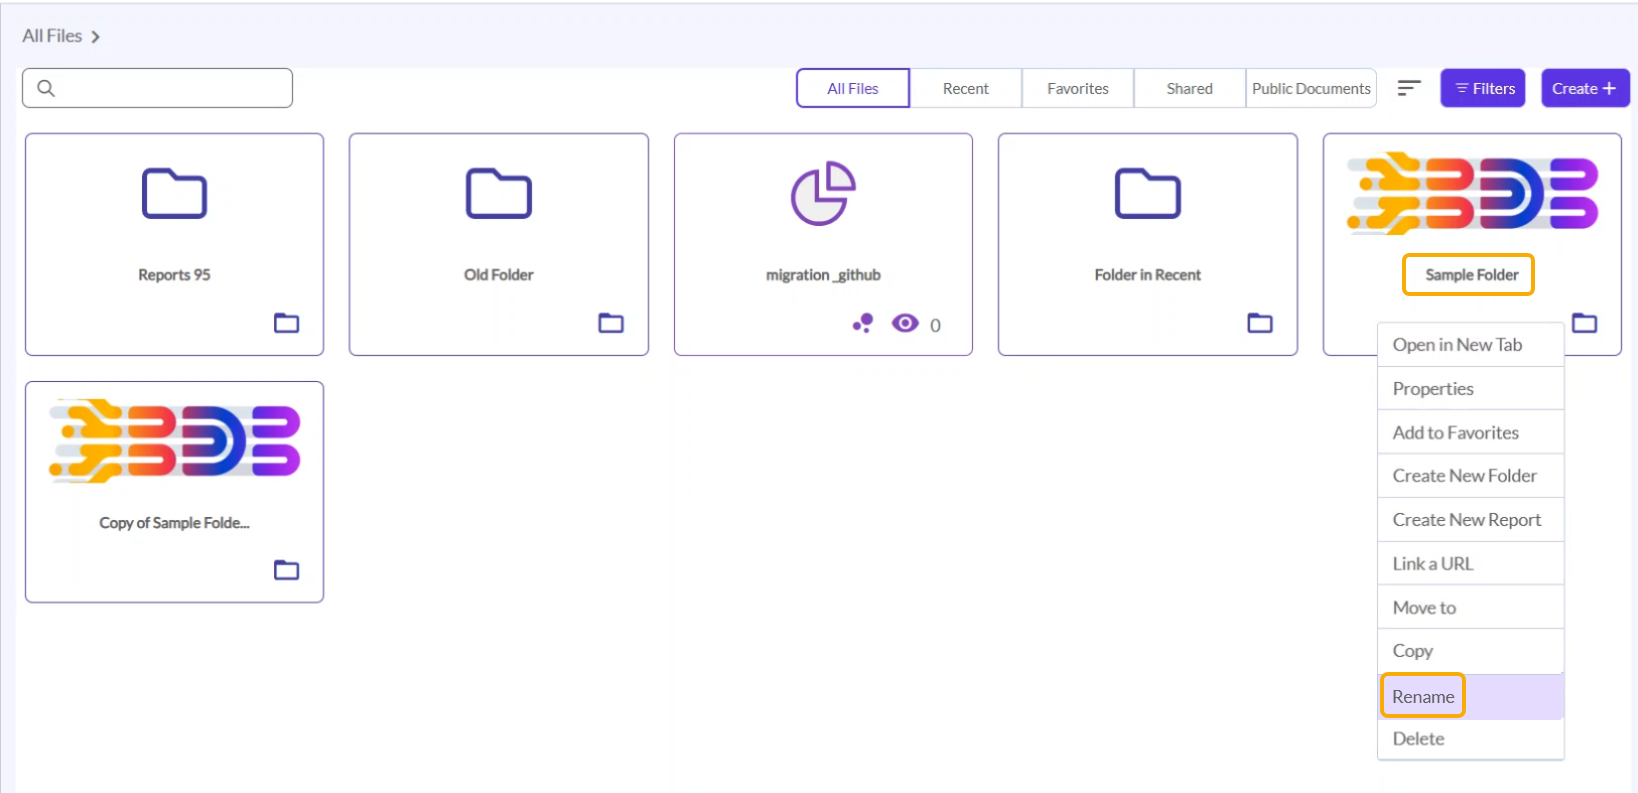The image size is (1638, 793).
Task: Click the Folder in Recent folder icon
Action: [1147, 194]
